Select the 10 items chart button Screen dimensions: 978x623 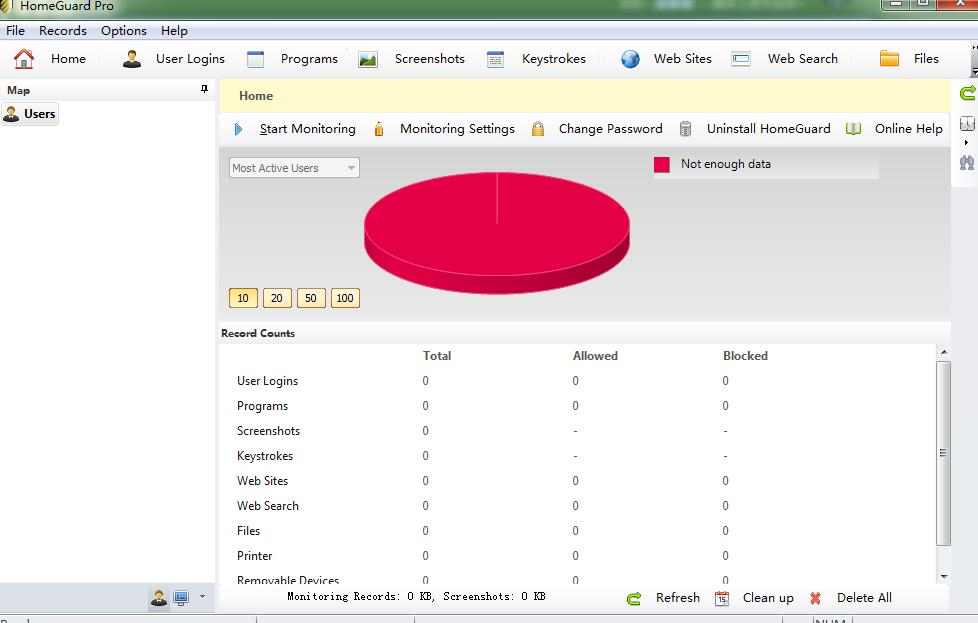point(243,298)
